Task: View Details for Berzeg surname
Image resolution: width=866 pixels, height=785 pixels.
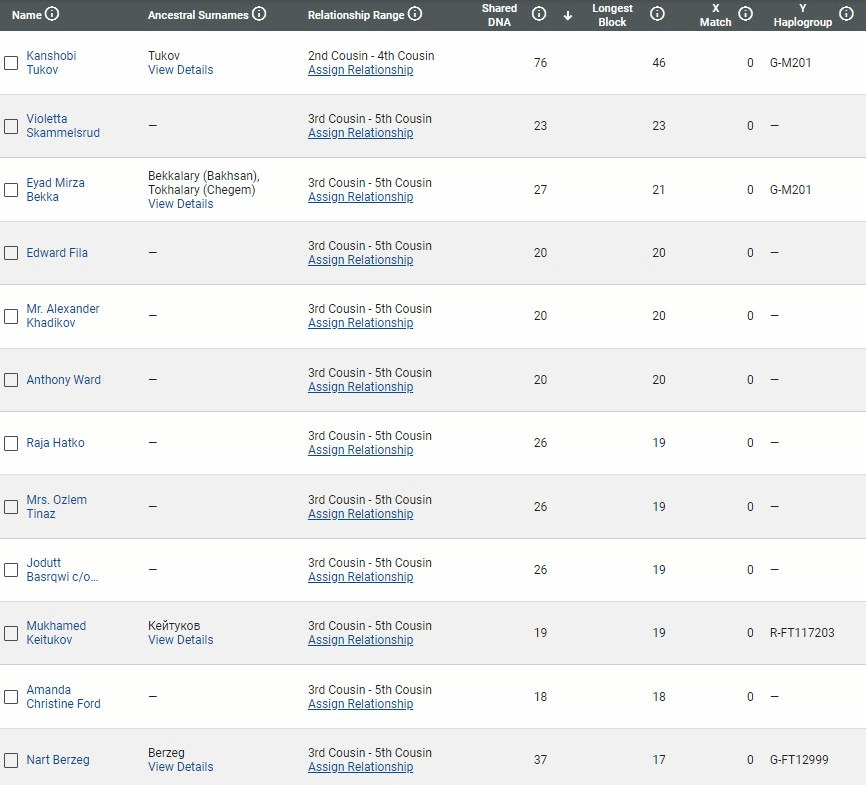Action: [180, 767]
